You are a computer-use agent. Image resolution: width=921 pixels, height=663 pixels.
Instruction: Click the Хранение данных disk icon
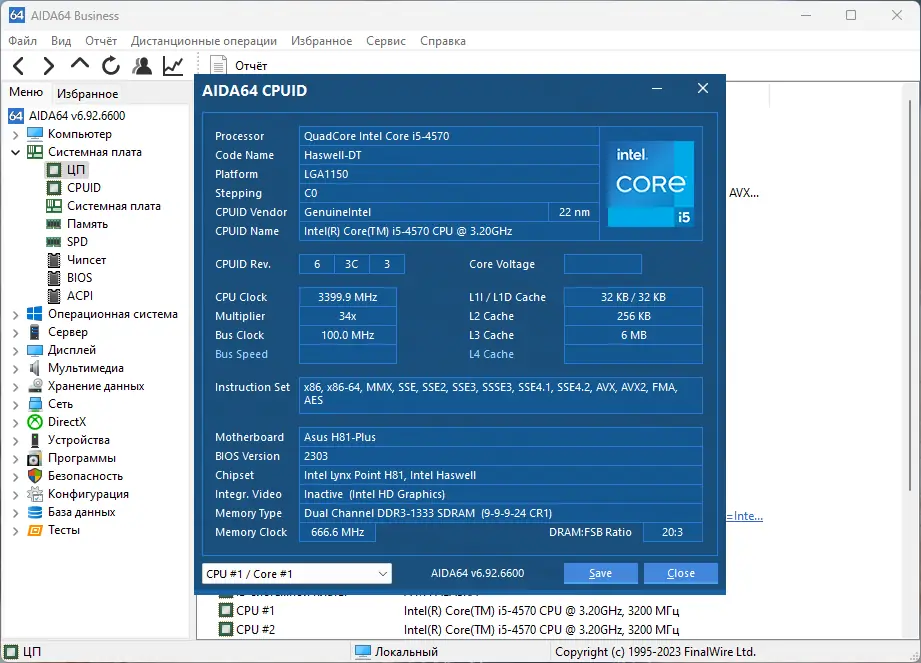click(x=35, y=386)
